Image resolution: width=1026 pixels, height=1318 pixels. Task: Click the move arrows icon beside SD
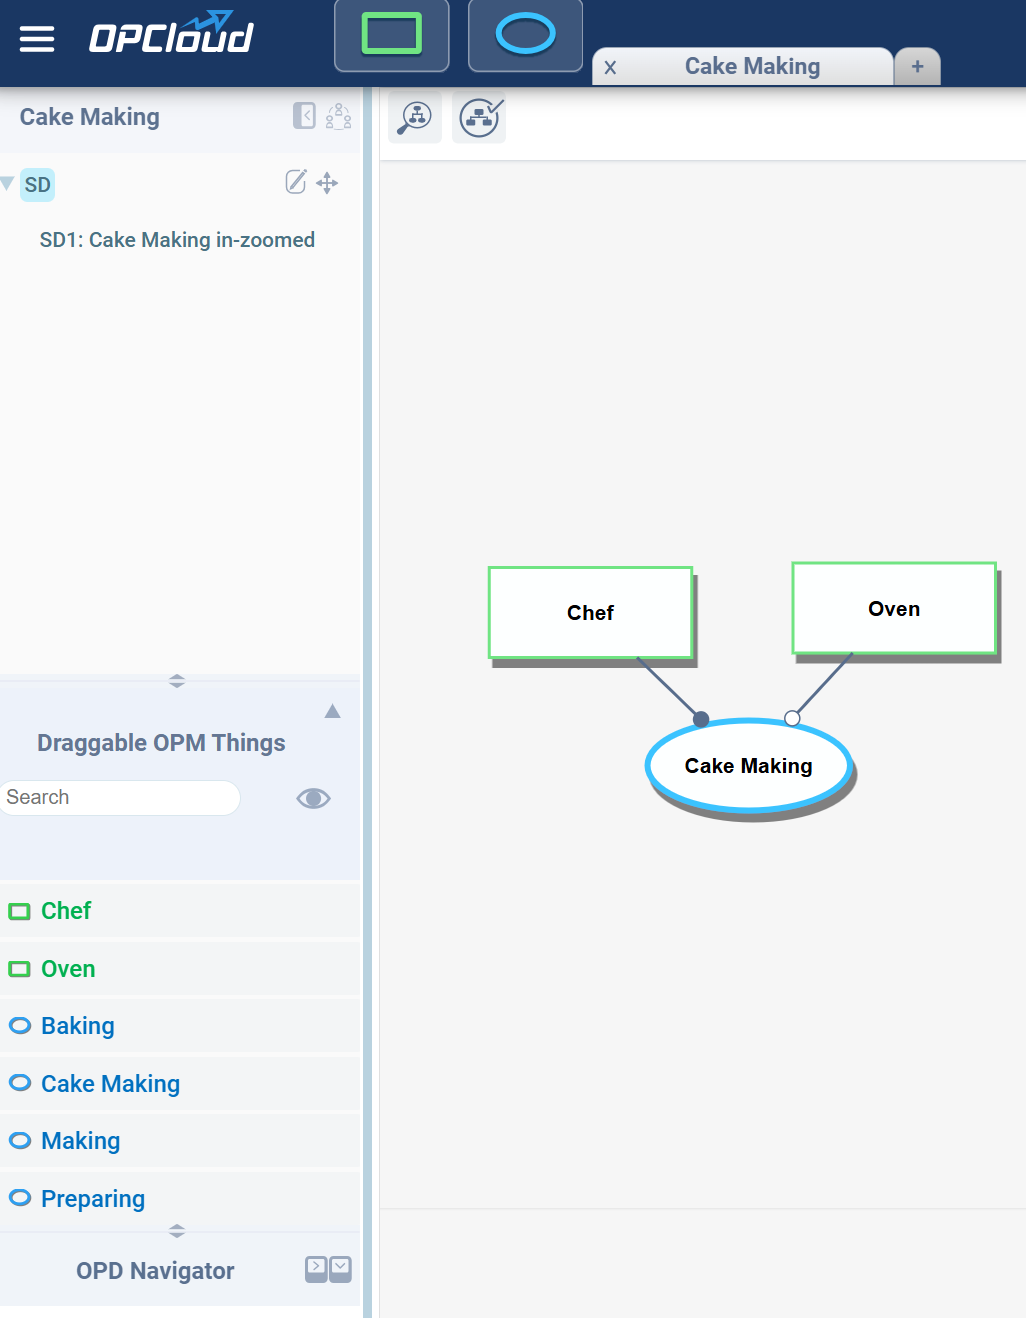click(x=327, y=183)
